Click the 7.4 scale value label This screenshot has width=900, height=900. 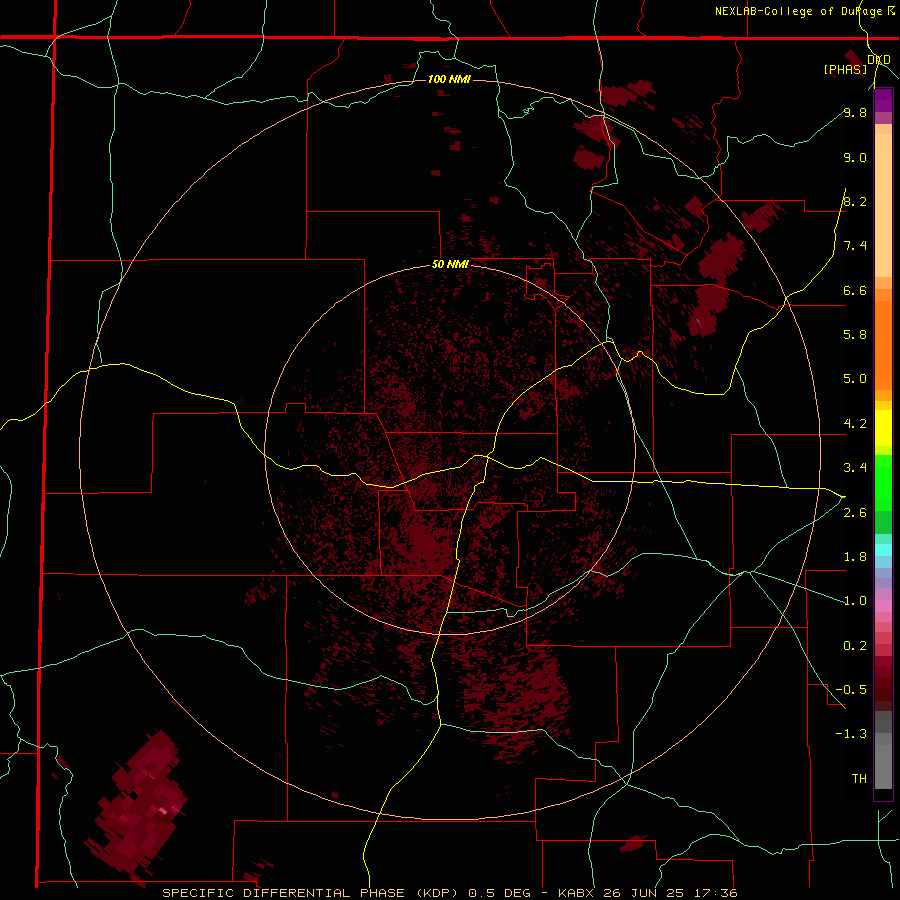tap(855, 246)
